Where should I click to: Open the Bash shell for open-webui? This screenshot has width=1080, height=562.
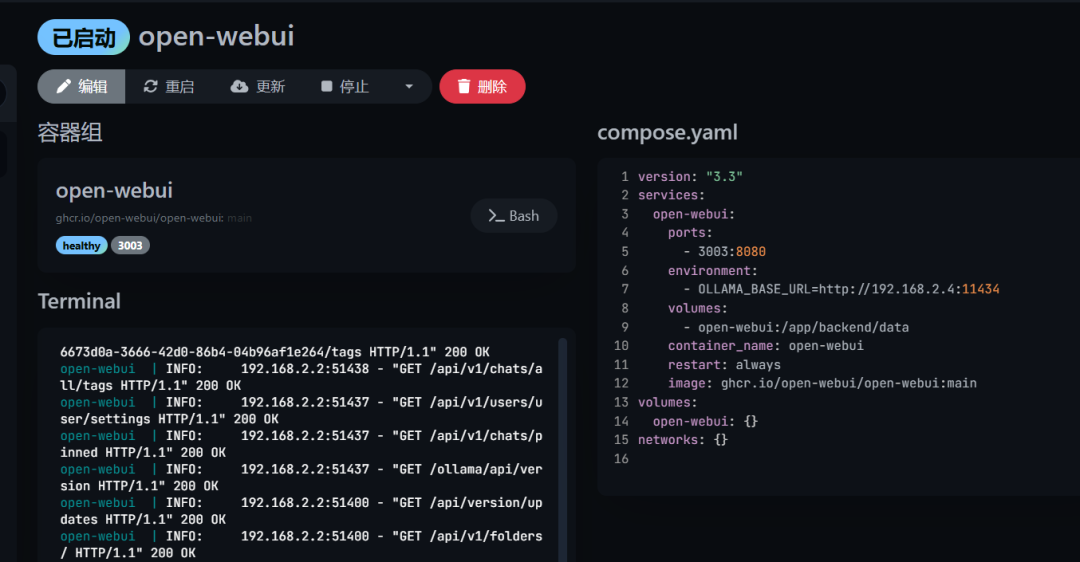514,216
